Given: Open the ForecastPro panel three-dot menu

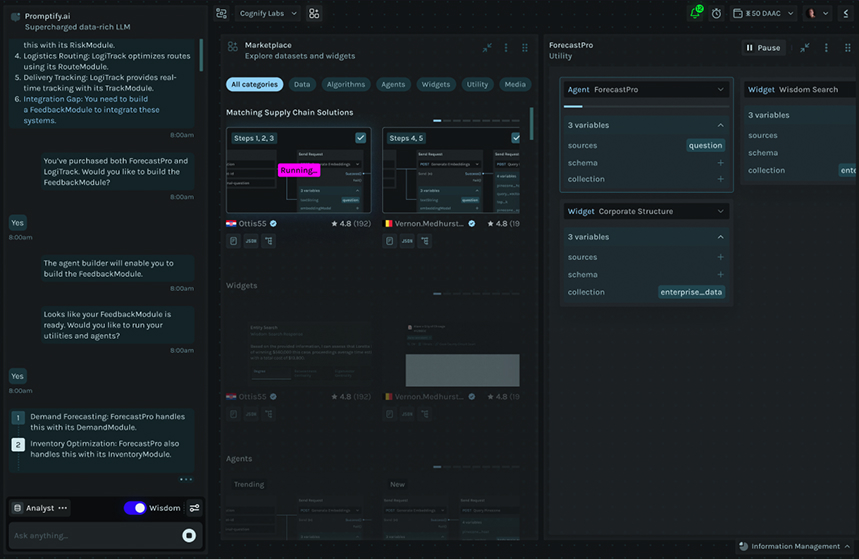Looking at the screenshot, I should point(826,48).
